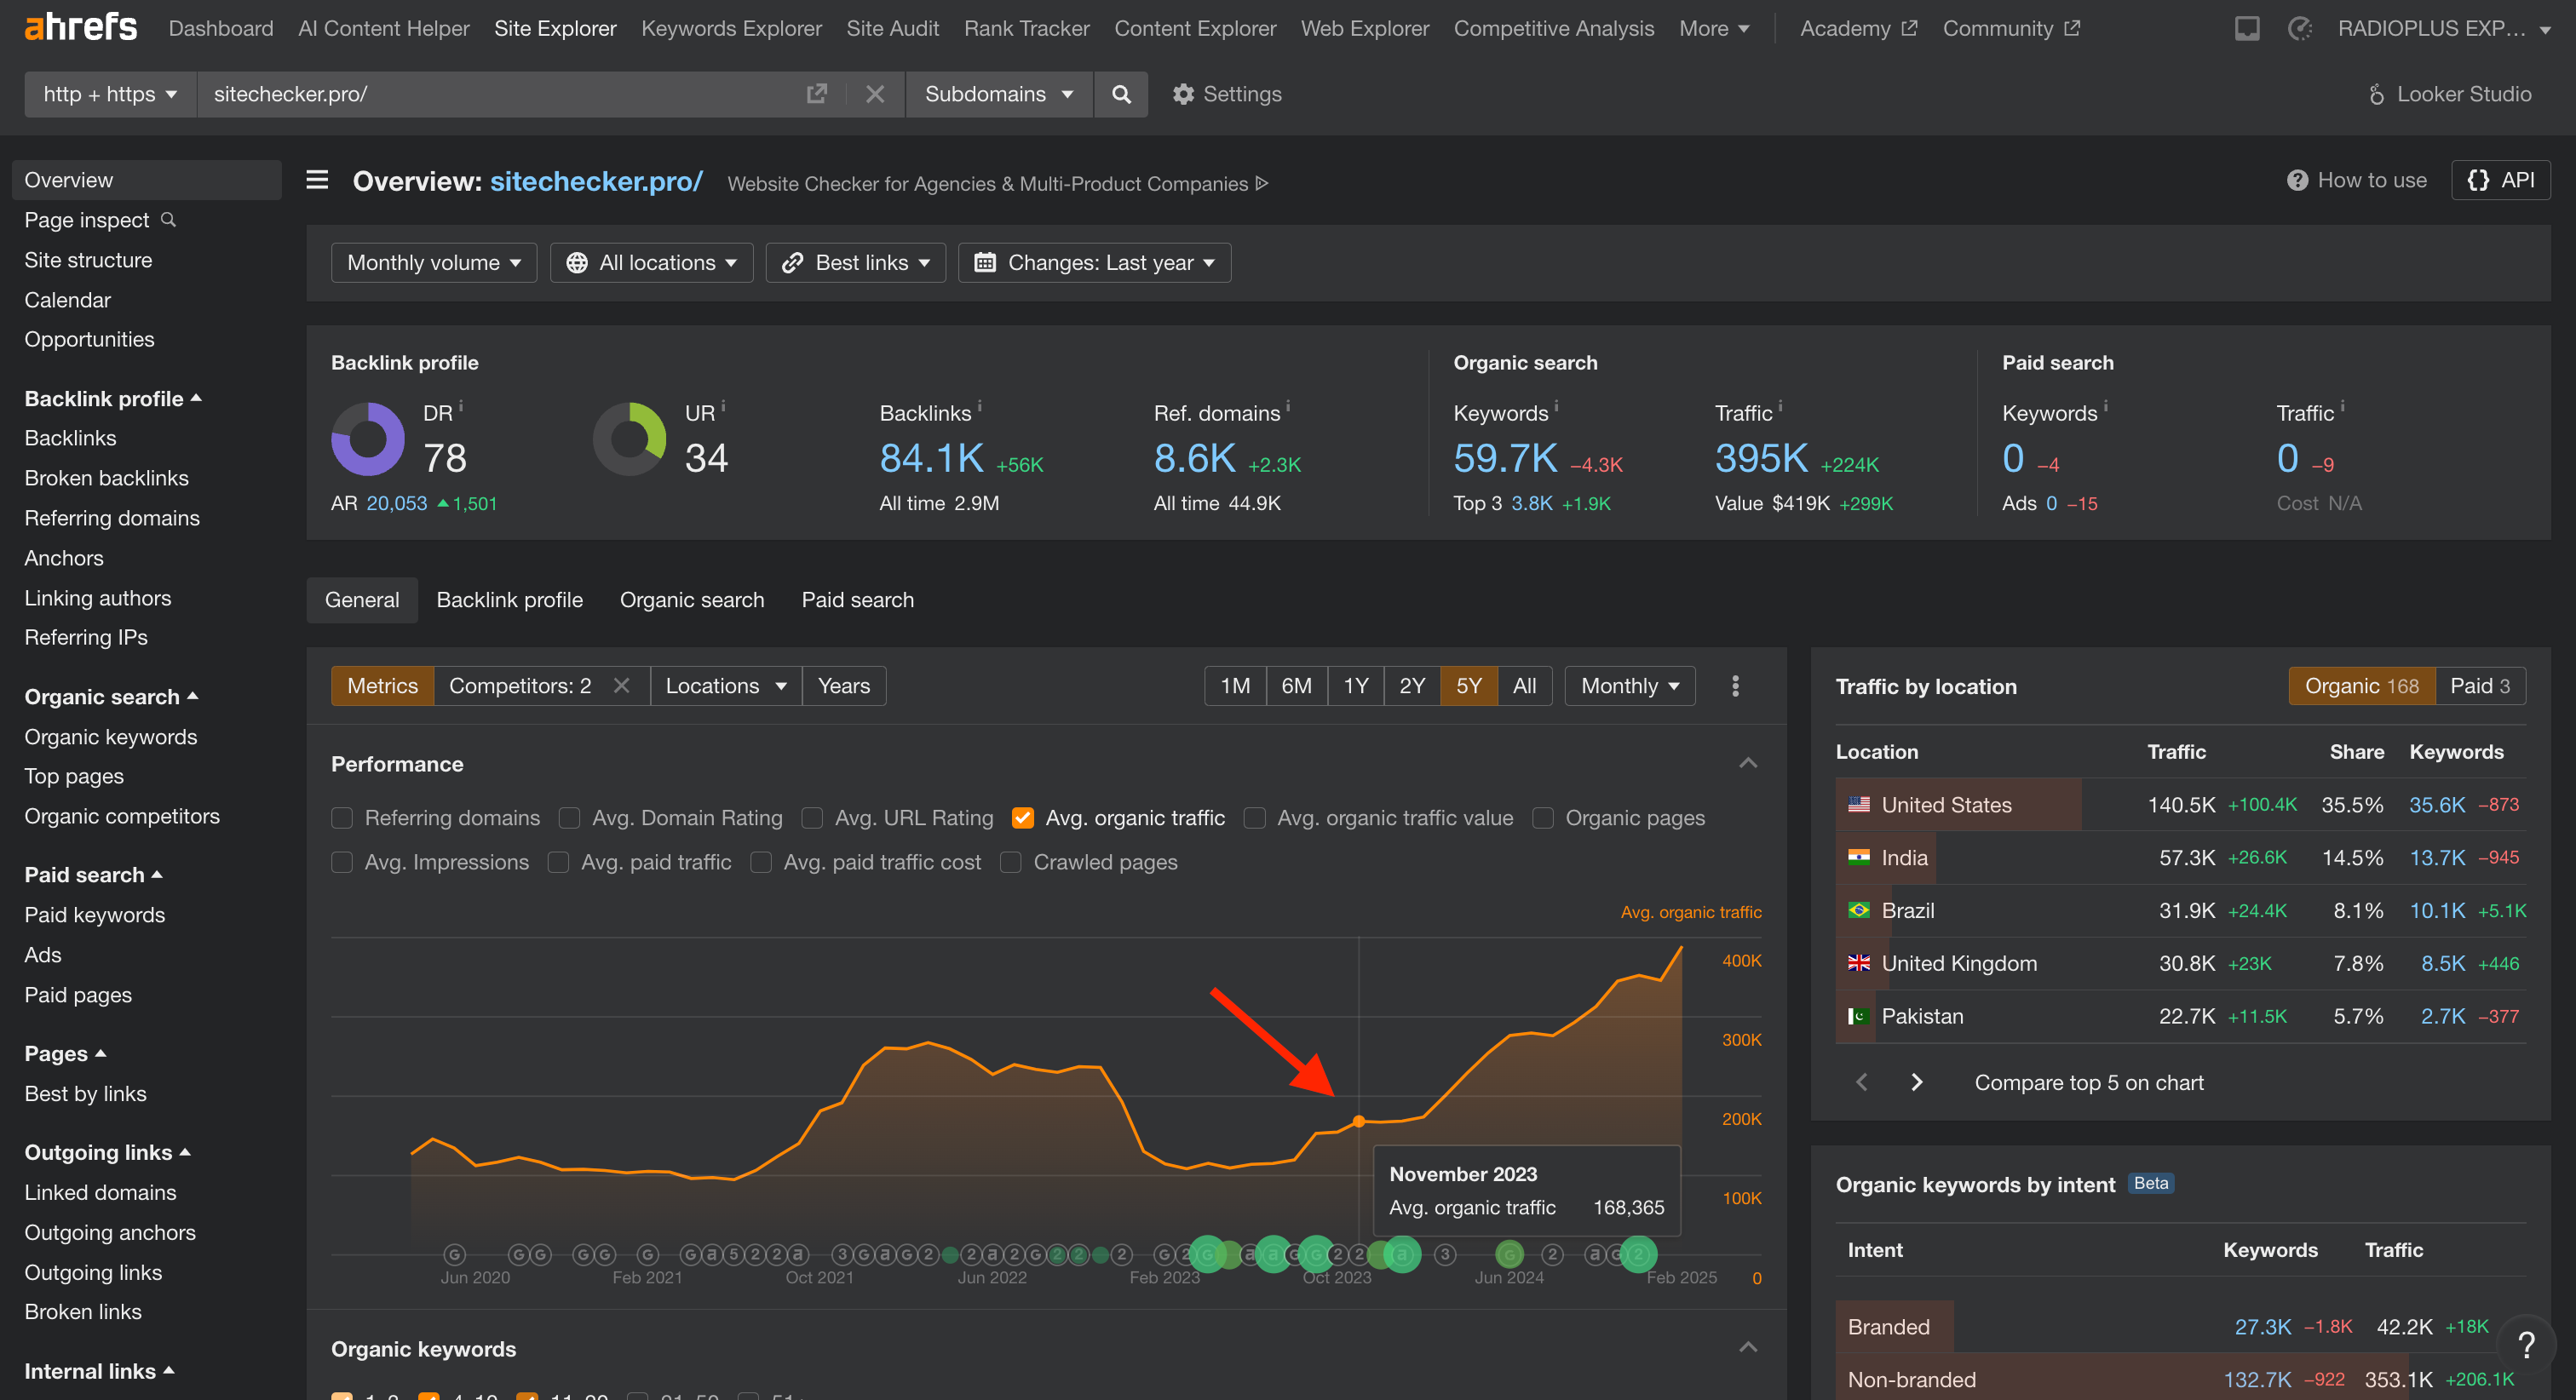Select the All time range
2576x1400 pixels.
[x=1524, y=685]
